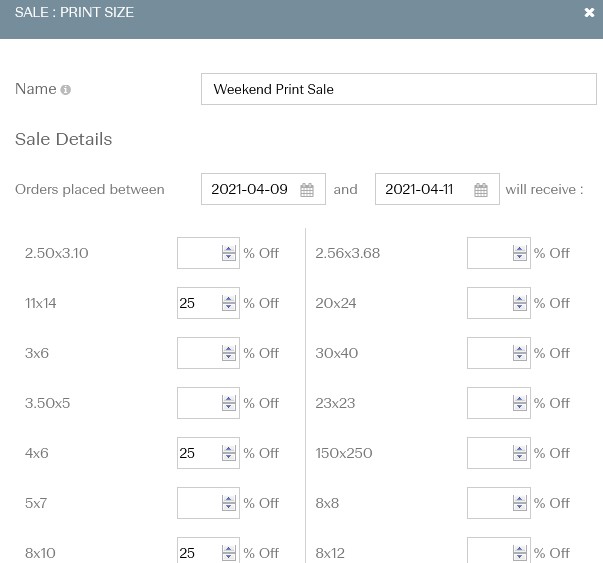Focus the 3x6 percent off field
Viewport: 603px width, 563px height.
click(x=208, y=353)
